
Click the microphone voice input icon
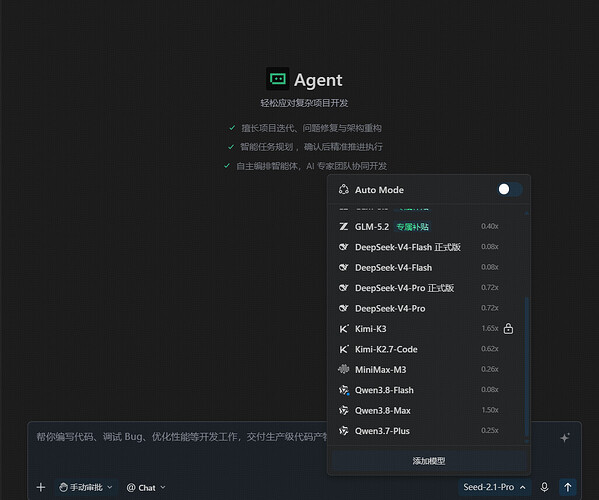click(x=544, y=487)
